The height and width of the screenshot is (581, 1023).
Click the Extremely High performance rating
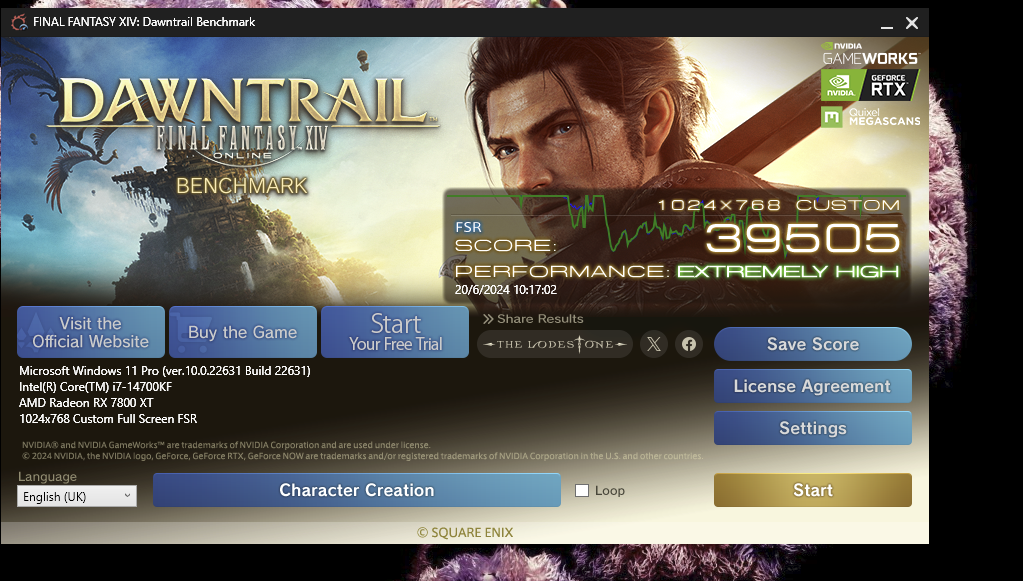coord(788,271)
